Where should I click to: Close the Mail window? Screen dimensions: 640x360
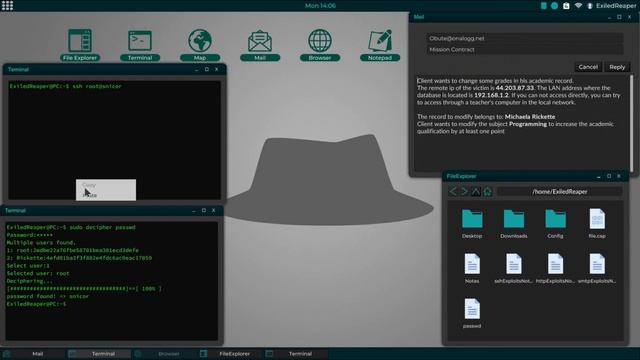click(629, 17)
